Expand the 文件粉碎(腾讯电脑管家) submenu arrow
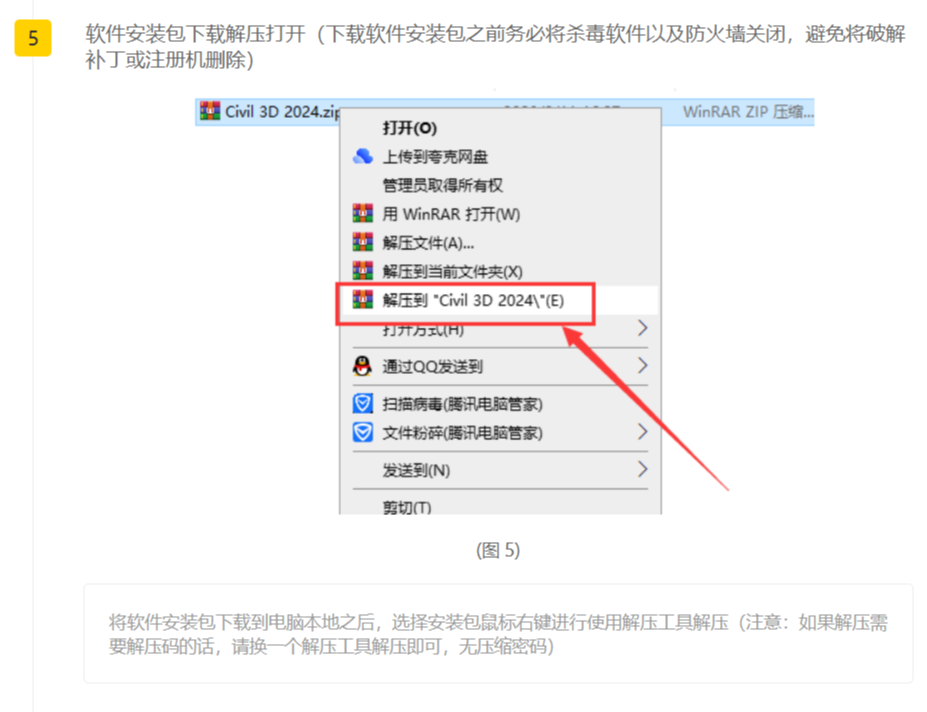This screenshot has width=927, height=712. tap(643, 432)
